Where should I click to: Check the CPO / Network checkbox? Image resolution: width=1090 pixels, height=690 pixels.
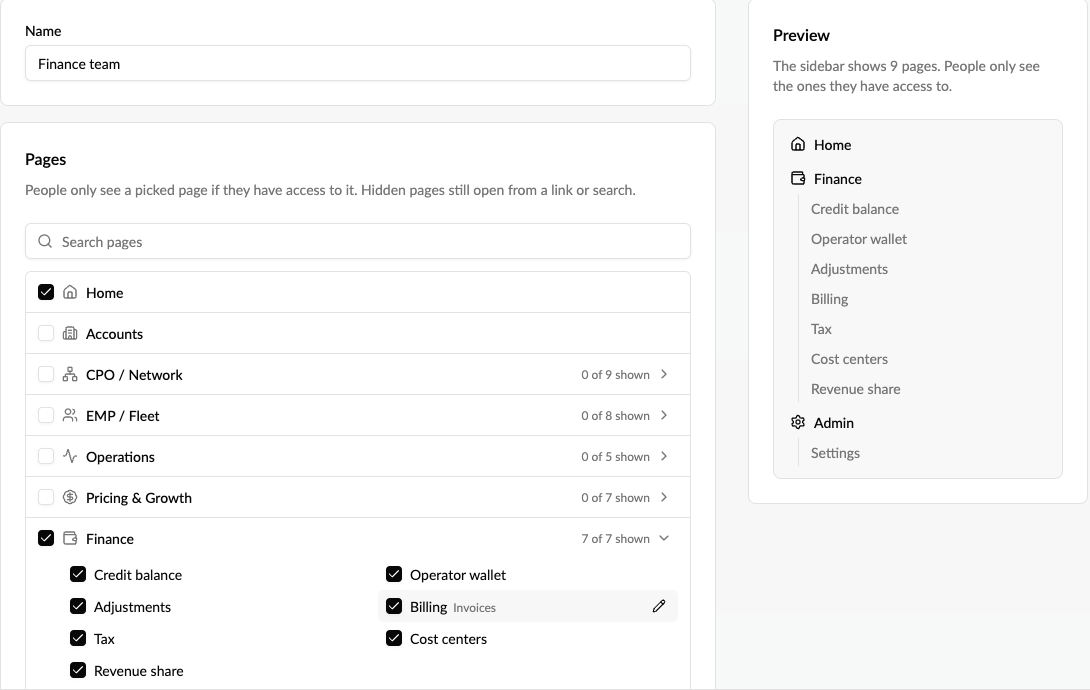click(46, 374)
